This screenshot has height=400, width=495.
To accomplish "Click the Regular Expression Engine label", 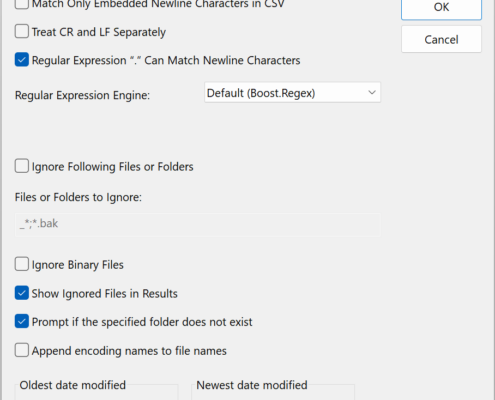I will 82,95.
